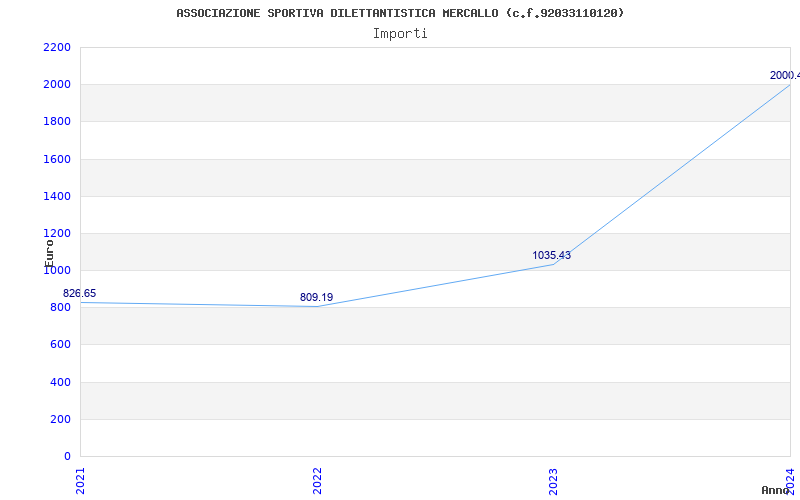Select the 1400 y-axis tick label
Image resolution: width=800 pixels, height=500 pixels.
pos(57,197)
